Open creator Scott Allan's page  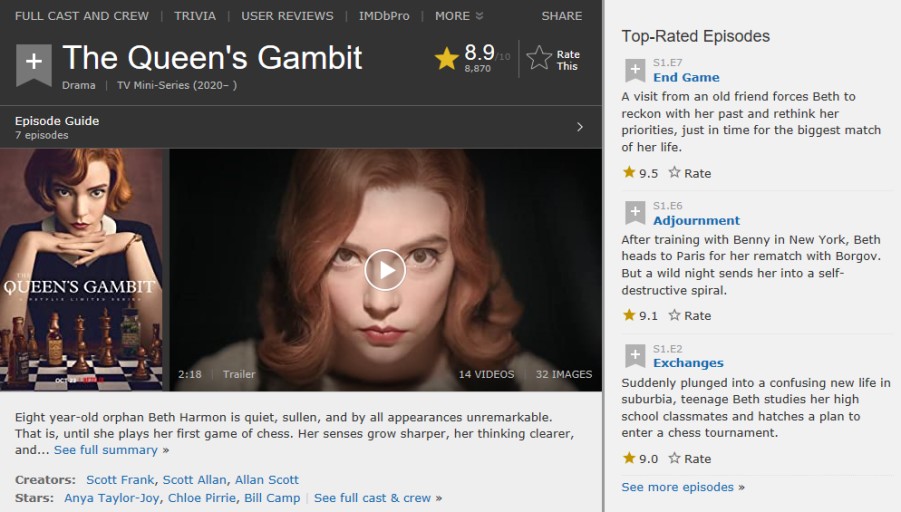194,479
